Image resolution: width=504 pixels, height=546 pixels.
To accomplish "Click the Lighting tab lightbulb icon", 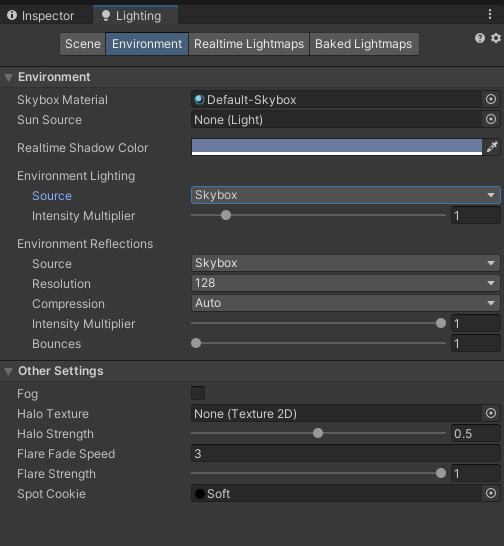I will click(106, 15).
